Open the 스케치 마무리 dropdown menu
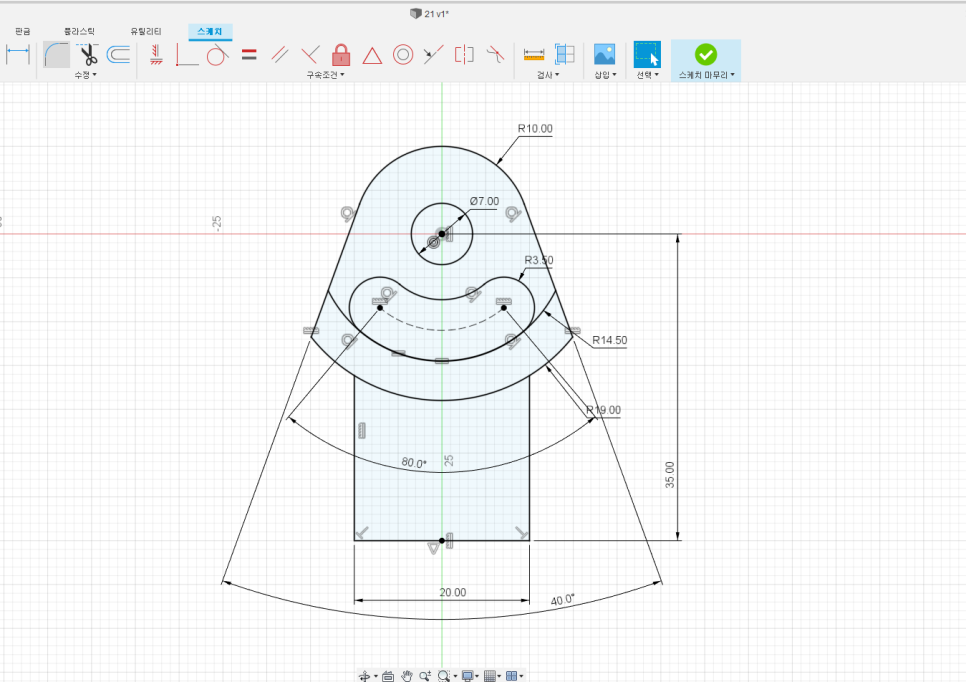The image size is (966, 682). 706,75
